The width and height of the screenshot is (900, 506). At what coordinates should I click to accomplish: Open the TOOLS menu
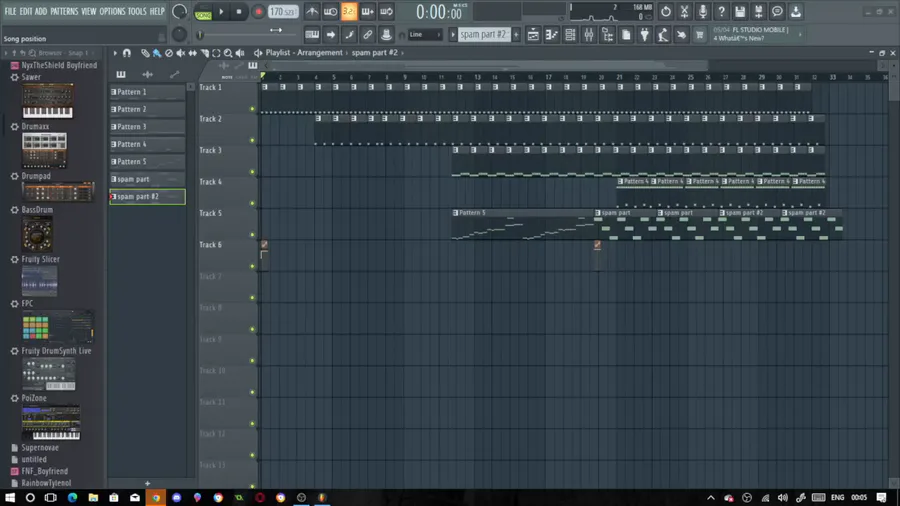[x=137, y=11]
